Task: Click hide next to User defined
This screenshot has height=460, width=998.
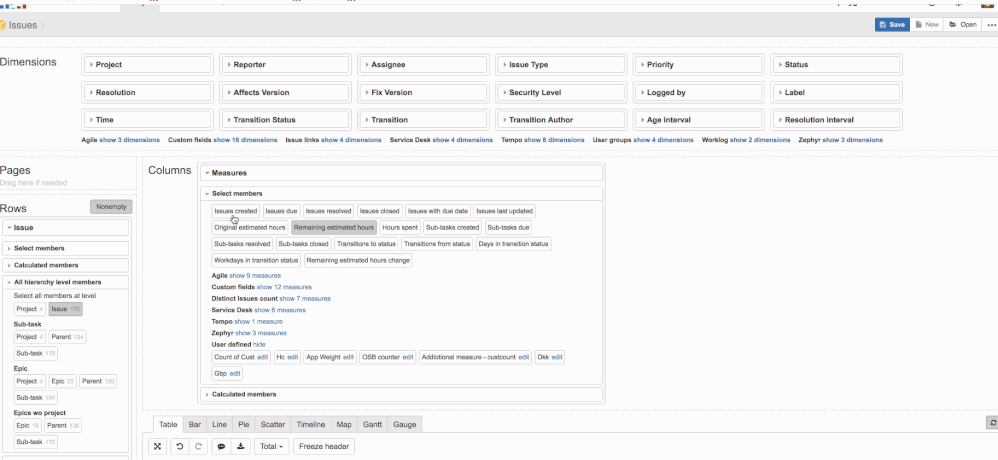Action: pos(259,344)
